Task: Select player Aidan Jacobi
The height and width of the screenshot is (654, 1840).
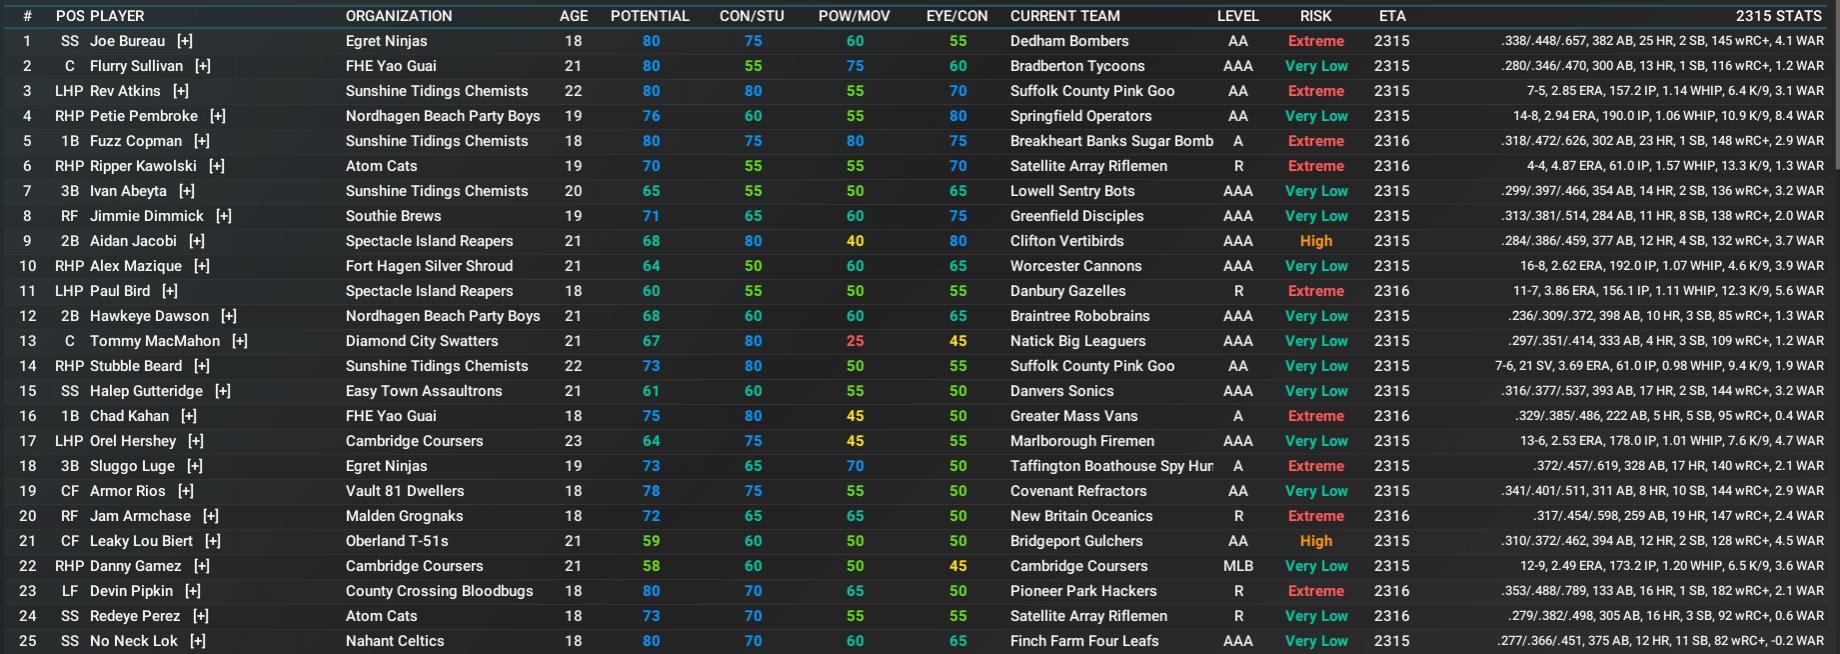Action: 133,241
